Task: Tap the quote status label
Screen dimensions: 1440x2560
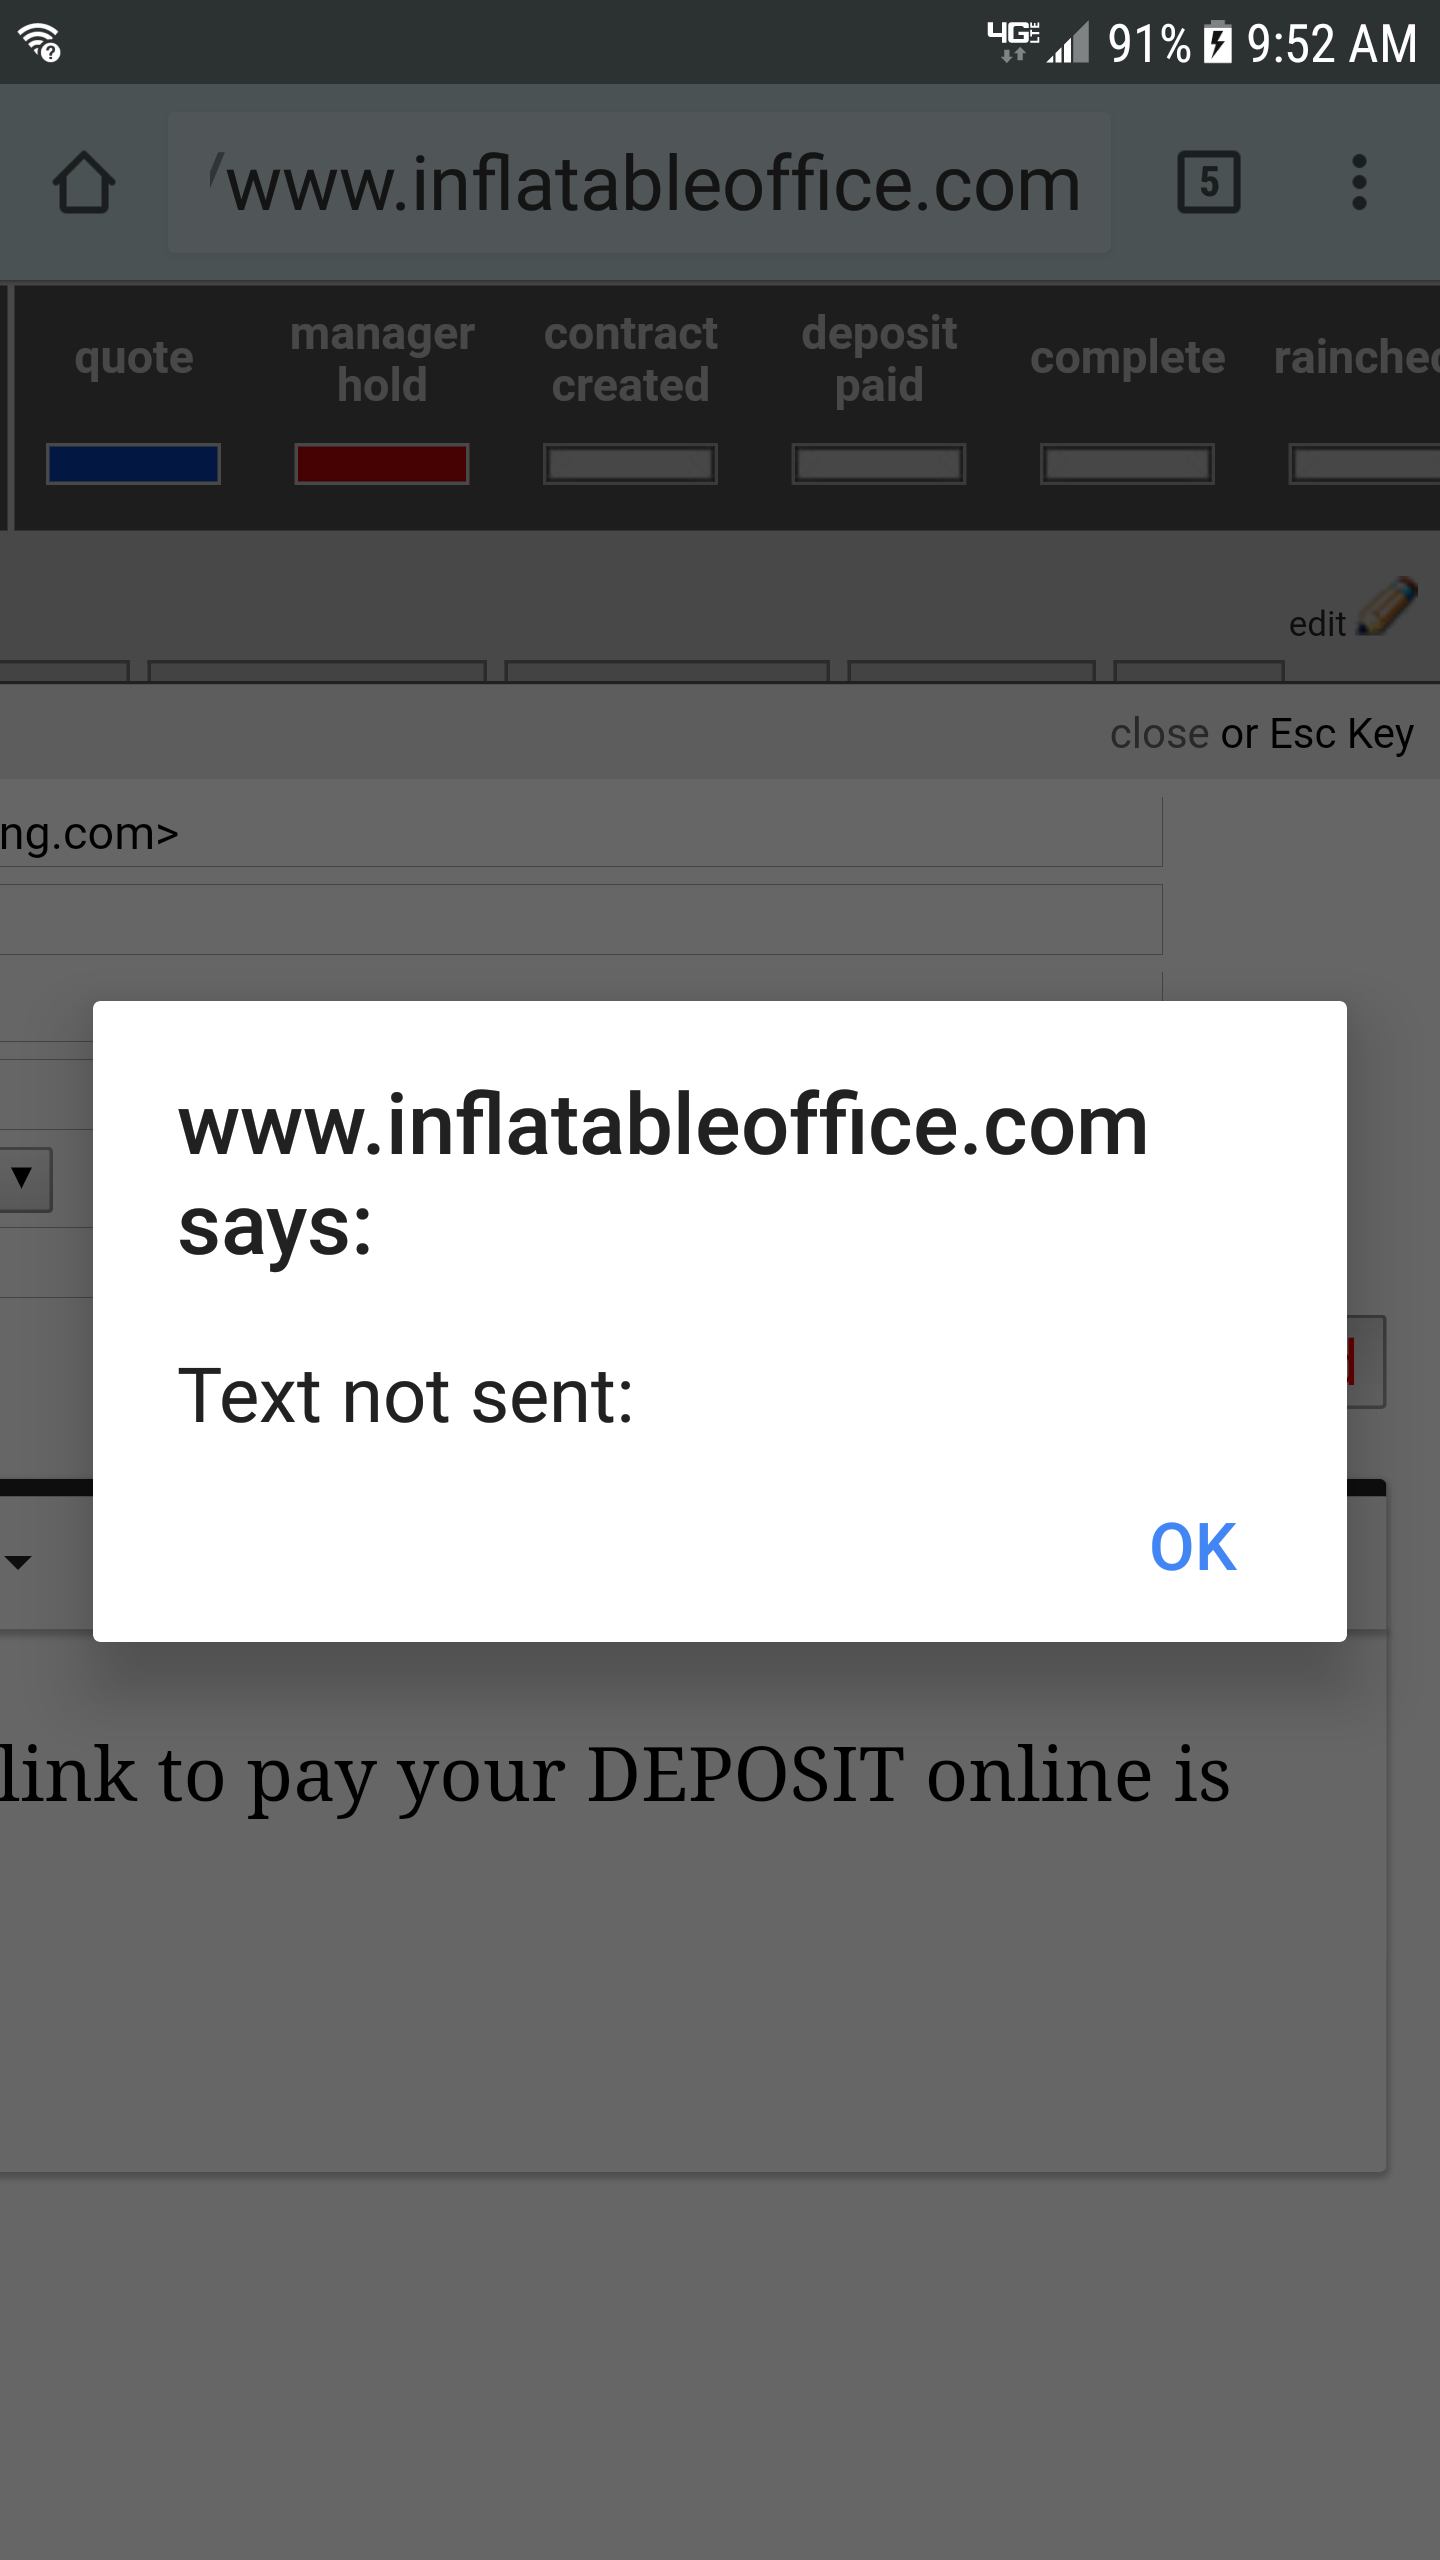Action: [x=133, y=358]
